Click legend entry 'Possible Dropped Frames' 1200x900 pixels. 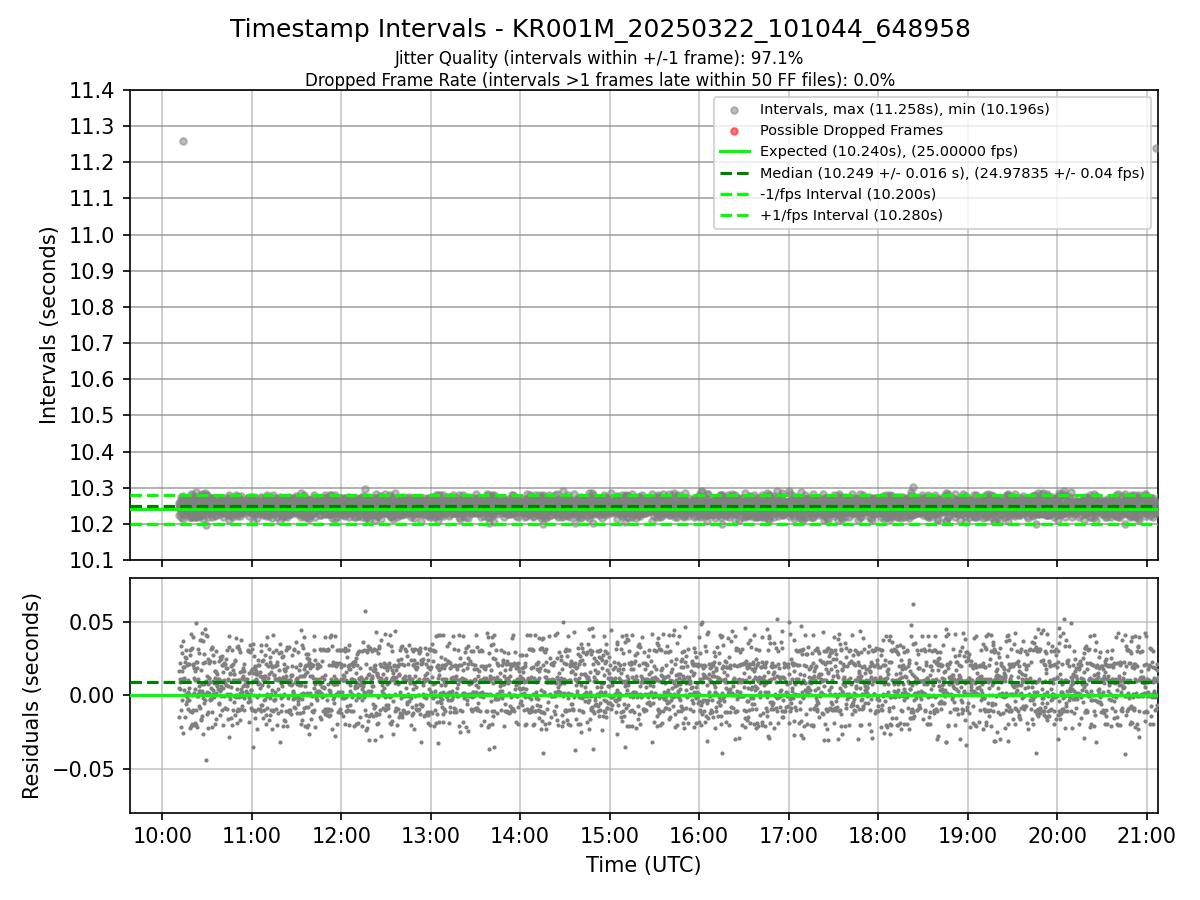point(851,130)
